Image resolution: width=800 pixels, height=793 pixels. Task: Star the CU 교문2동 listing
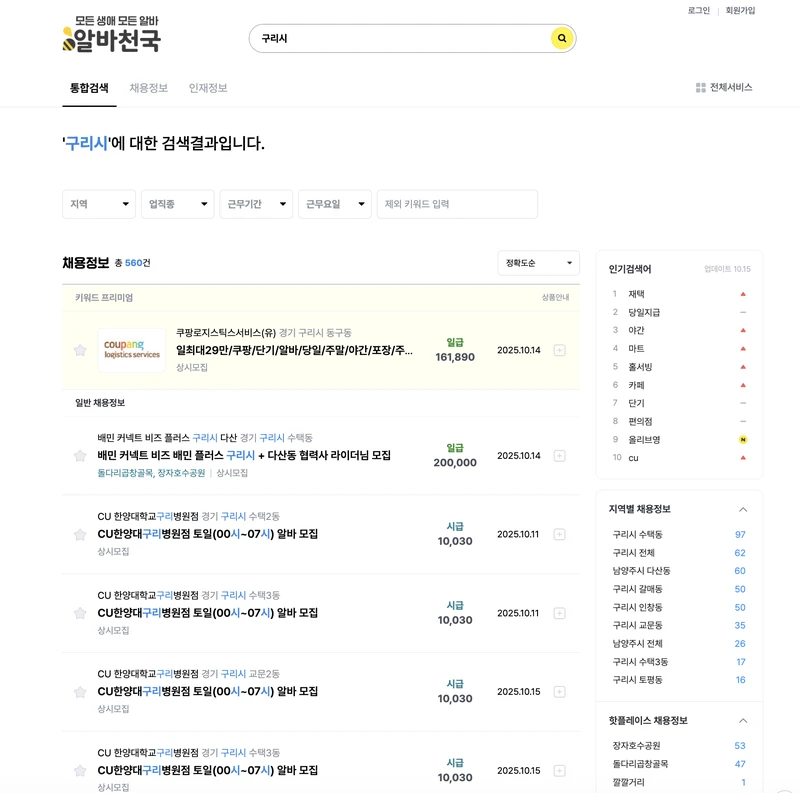pos(80,692)
